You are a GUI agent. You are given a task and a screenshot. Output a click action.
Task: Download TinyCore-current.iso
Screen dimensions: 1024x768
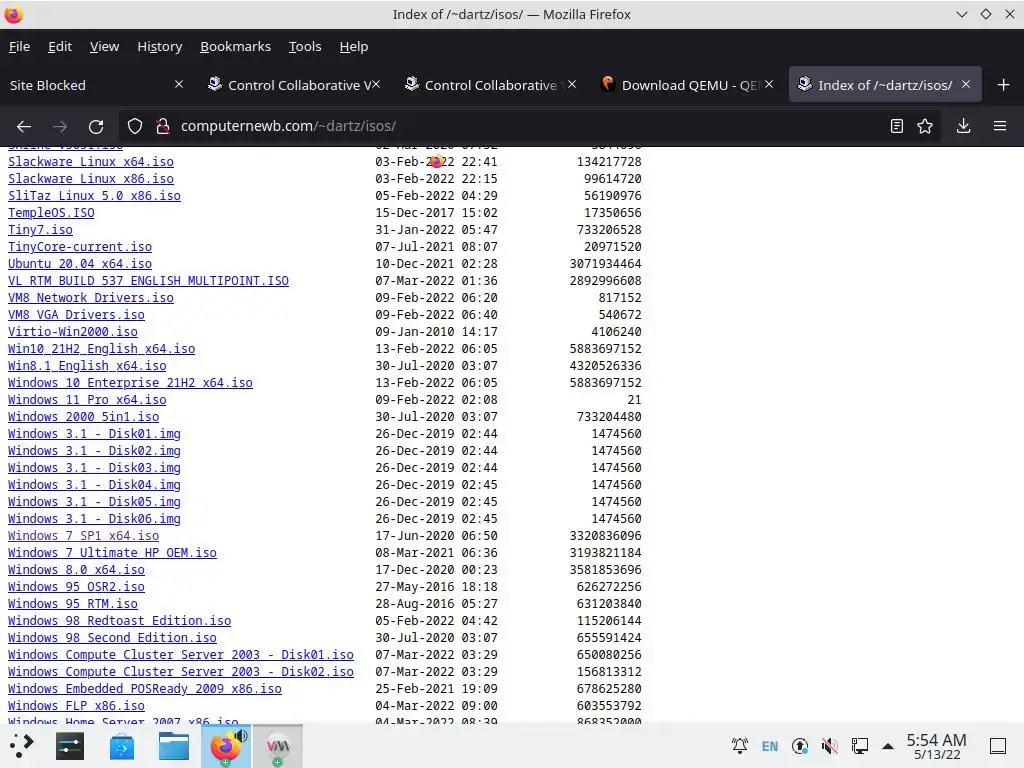pos(80,246)
